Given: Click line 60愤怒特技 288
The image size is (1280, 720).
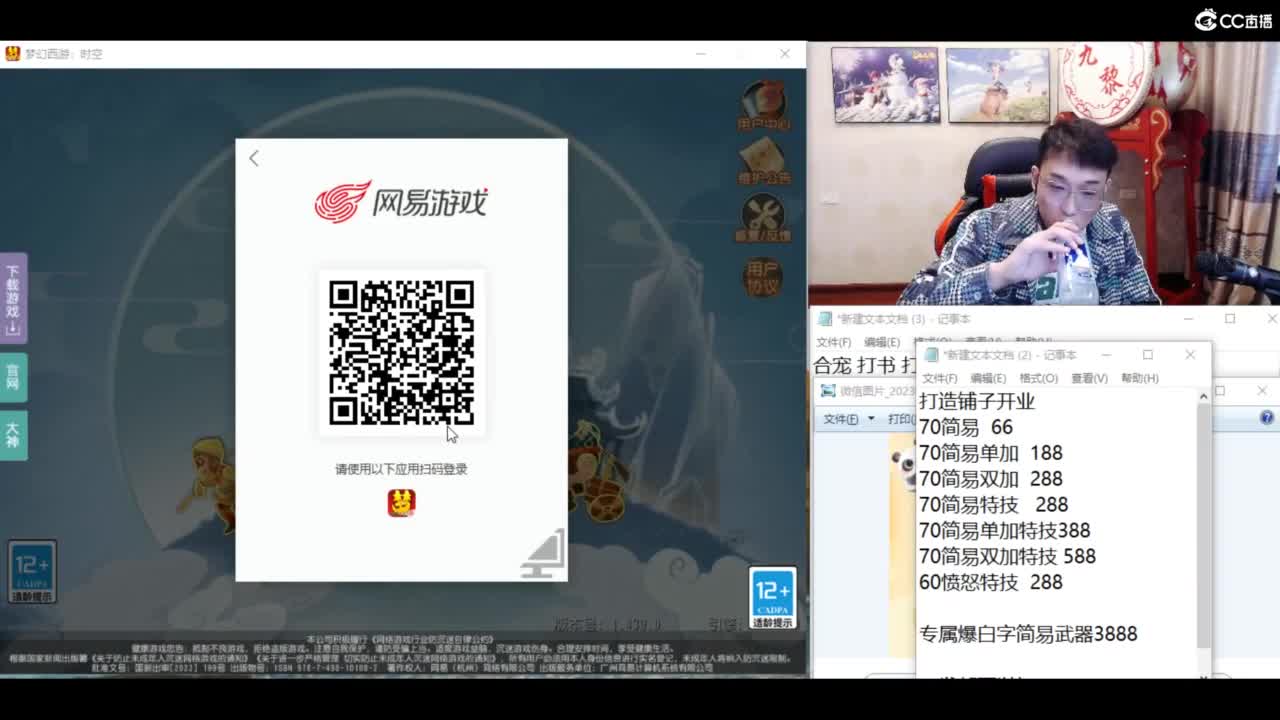Looking at the screenshot, I should click(x=991, y=582).
